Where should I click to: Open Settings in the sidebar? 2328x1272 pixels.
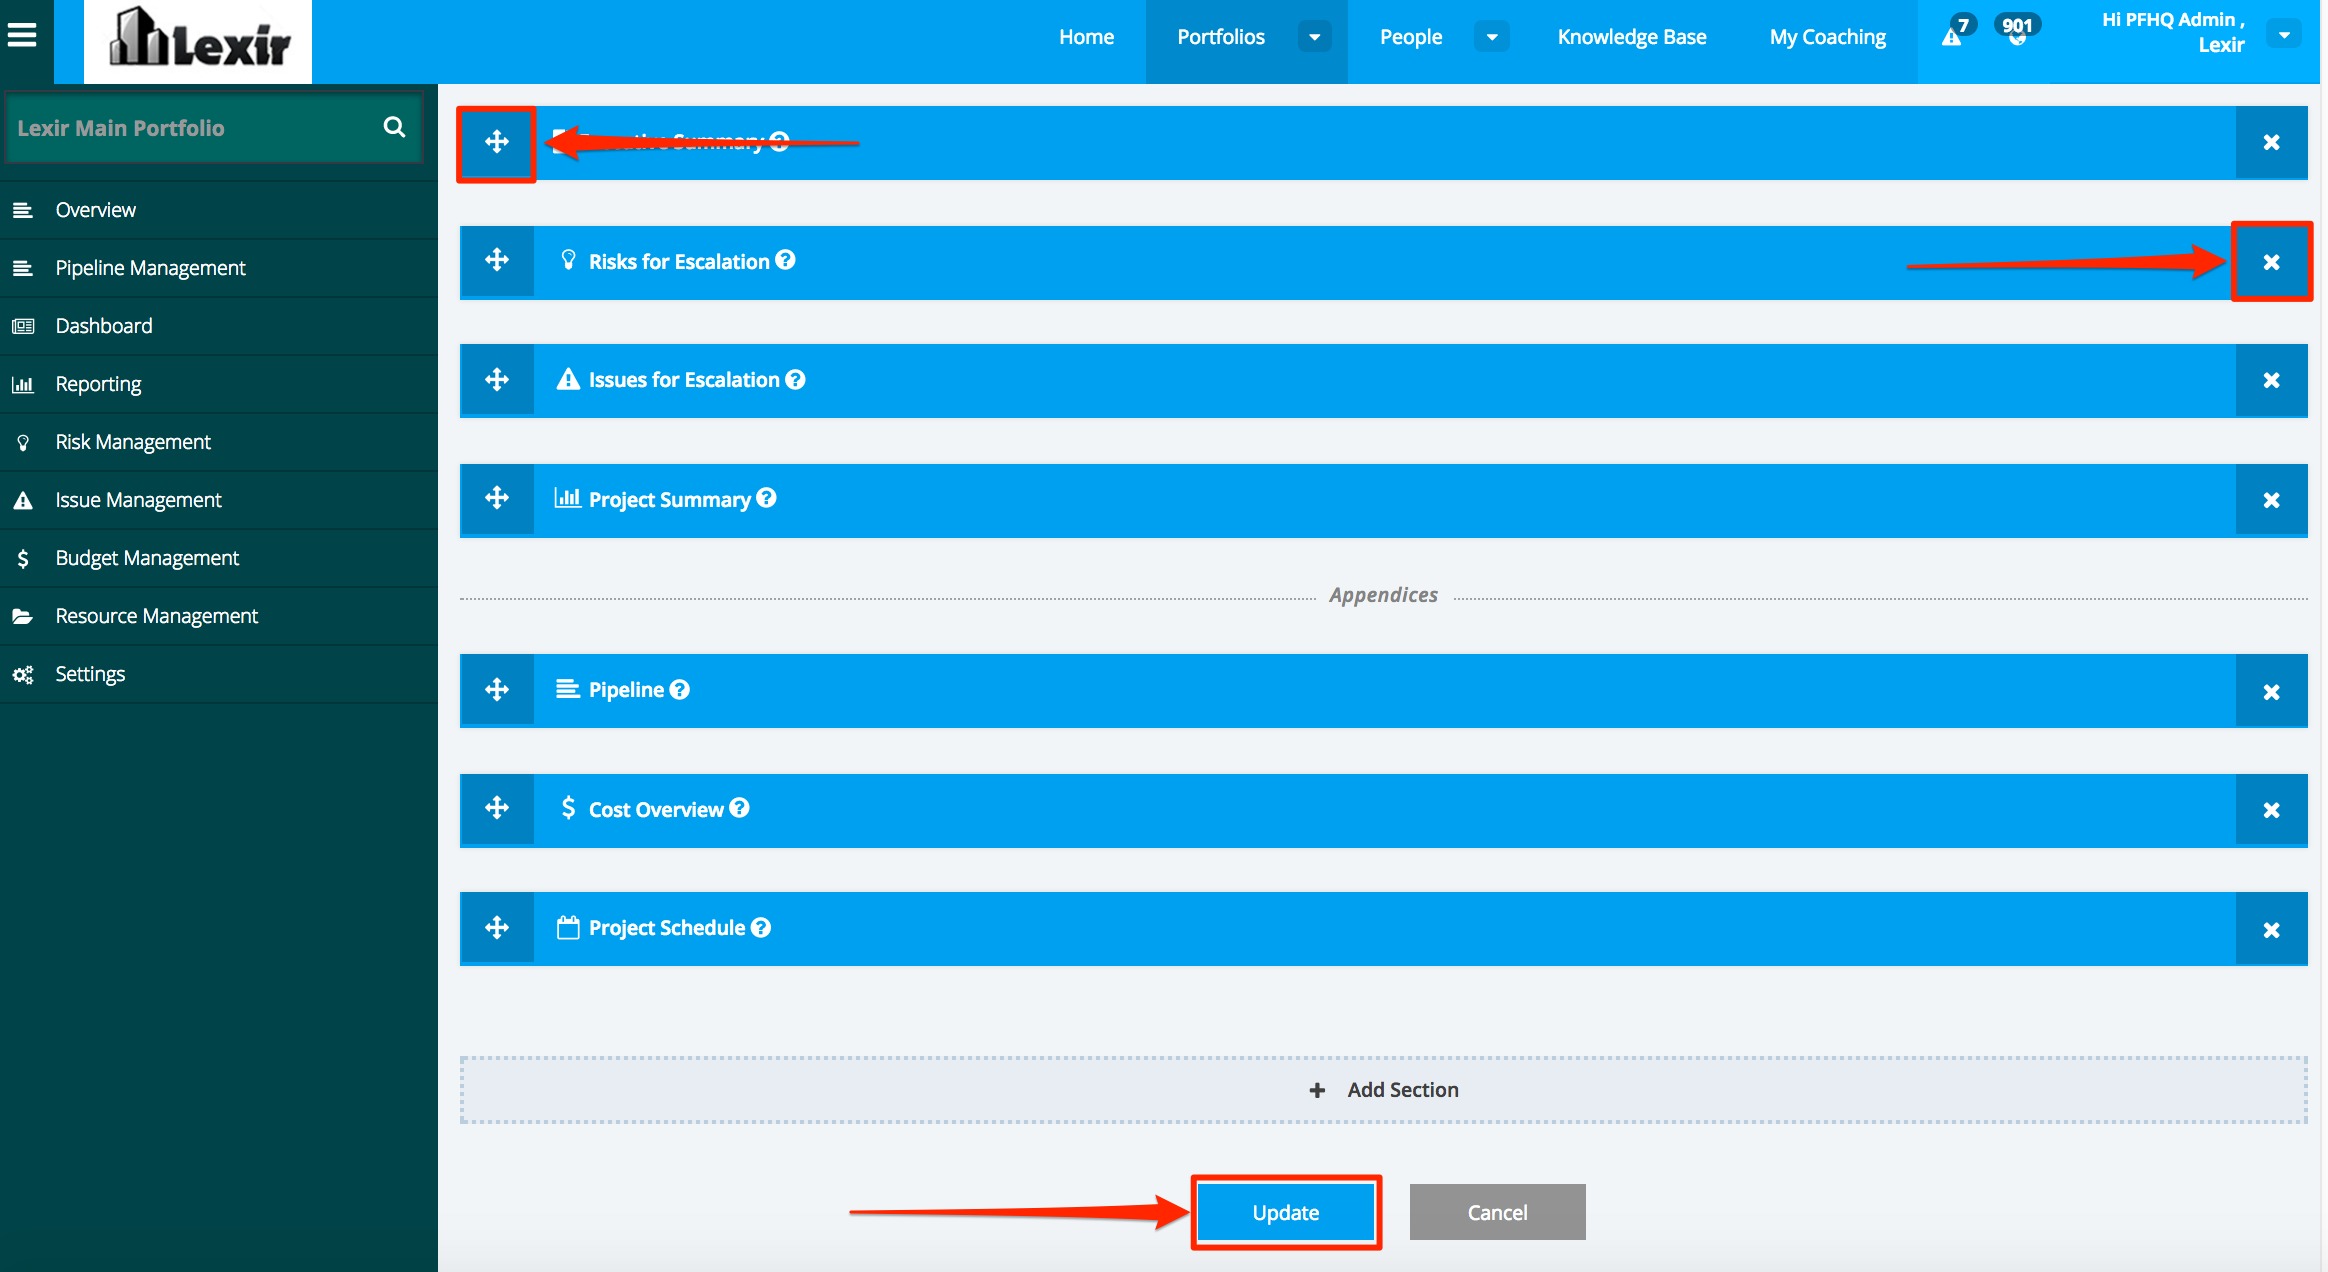[x=90, y=674]
